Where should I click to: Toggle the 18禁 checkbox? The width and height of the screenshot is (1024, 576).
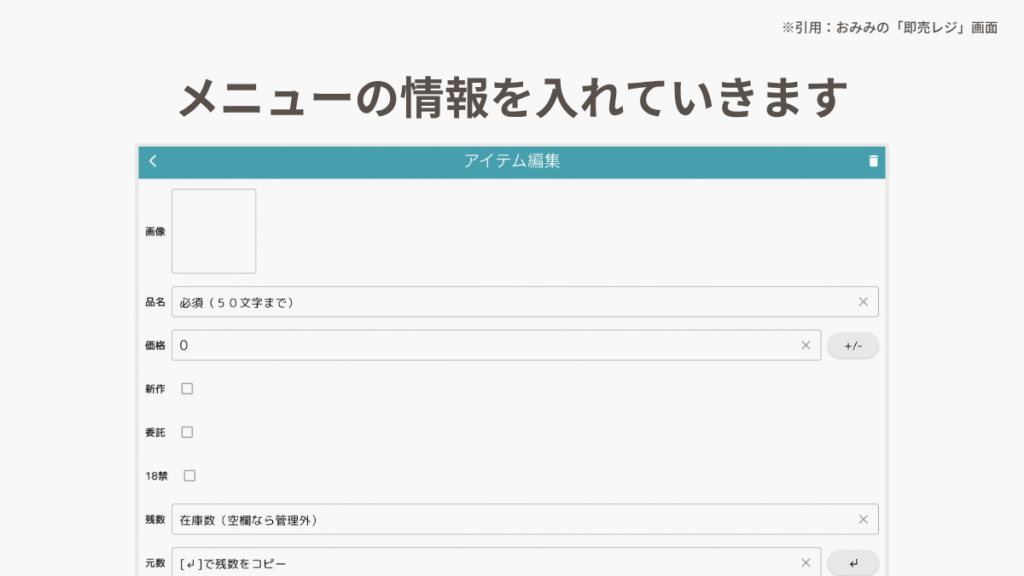189,476
